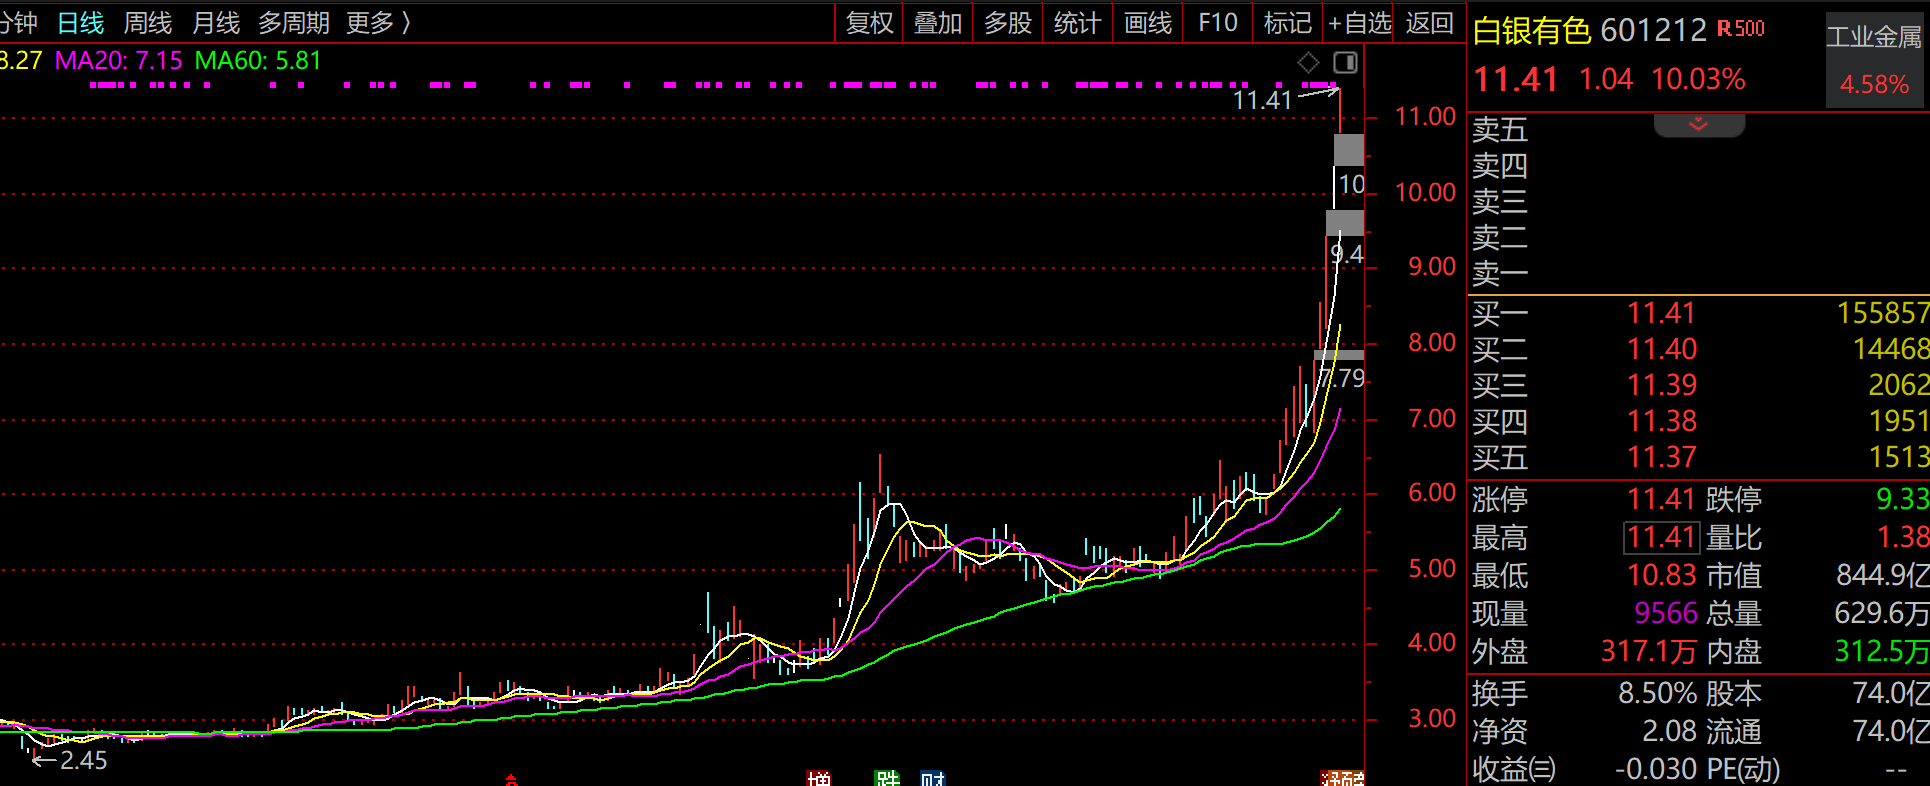Click the 11.41 high price label on chart
The height and width of the screenshot is (786, 1930).
click(x=1262, y=100)
